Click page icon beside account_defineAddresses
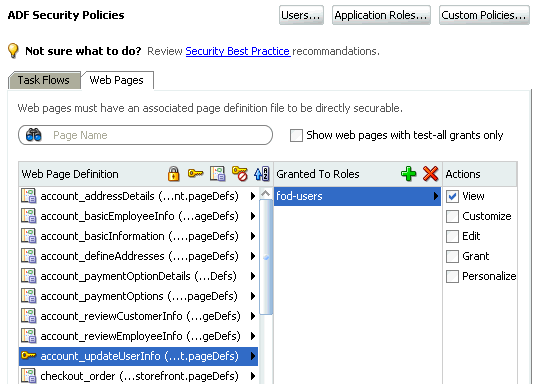This screenshot has width=536, height=384. pyautogui.click(x=28, y=256)
